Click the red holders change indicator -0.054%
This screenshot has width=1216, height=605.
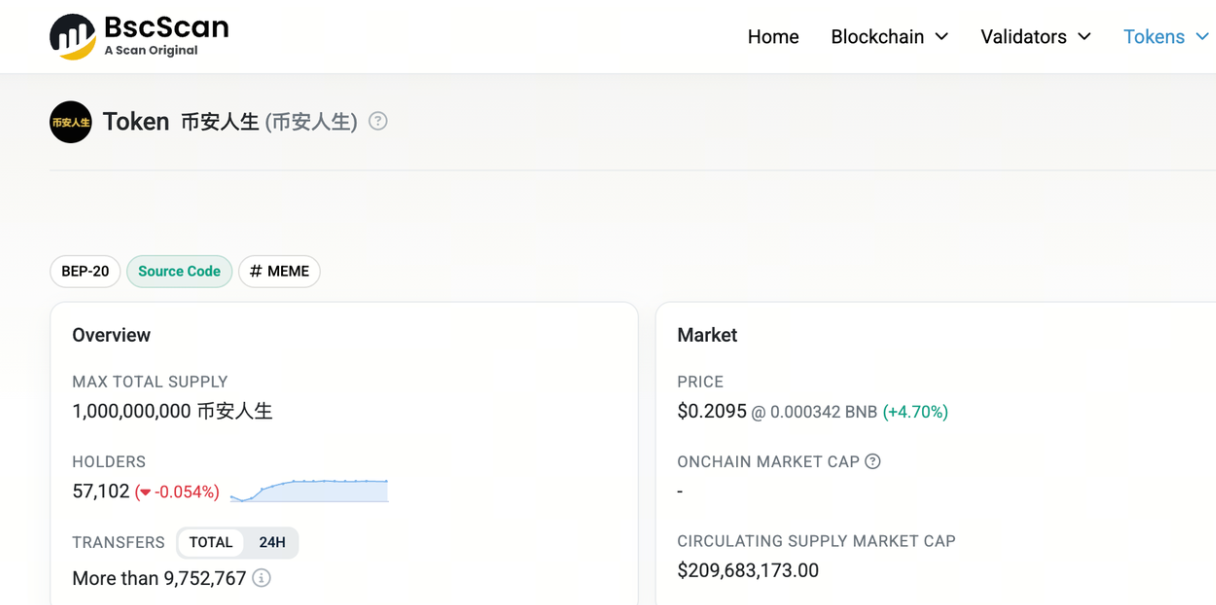tap(177, 492)
